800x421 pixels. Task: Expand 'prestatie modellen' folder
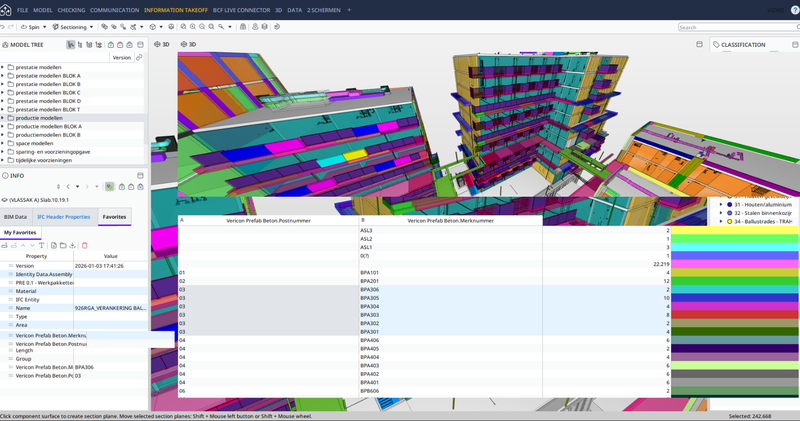[x=3, y=67]
